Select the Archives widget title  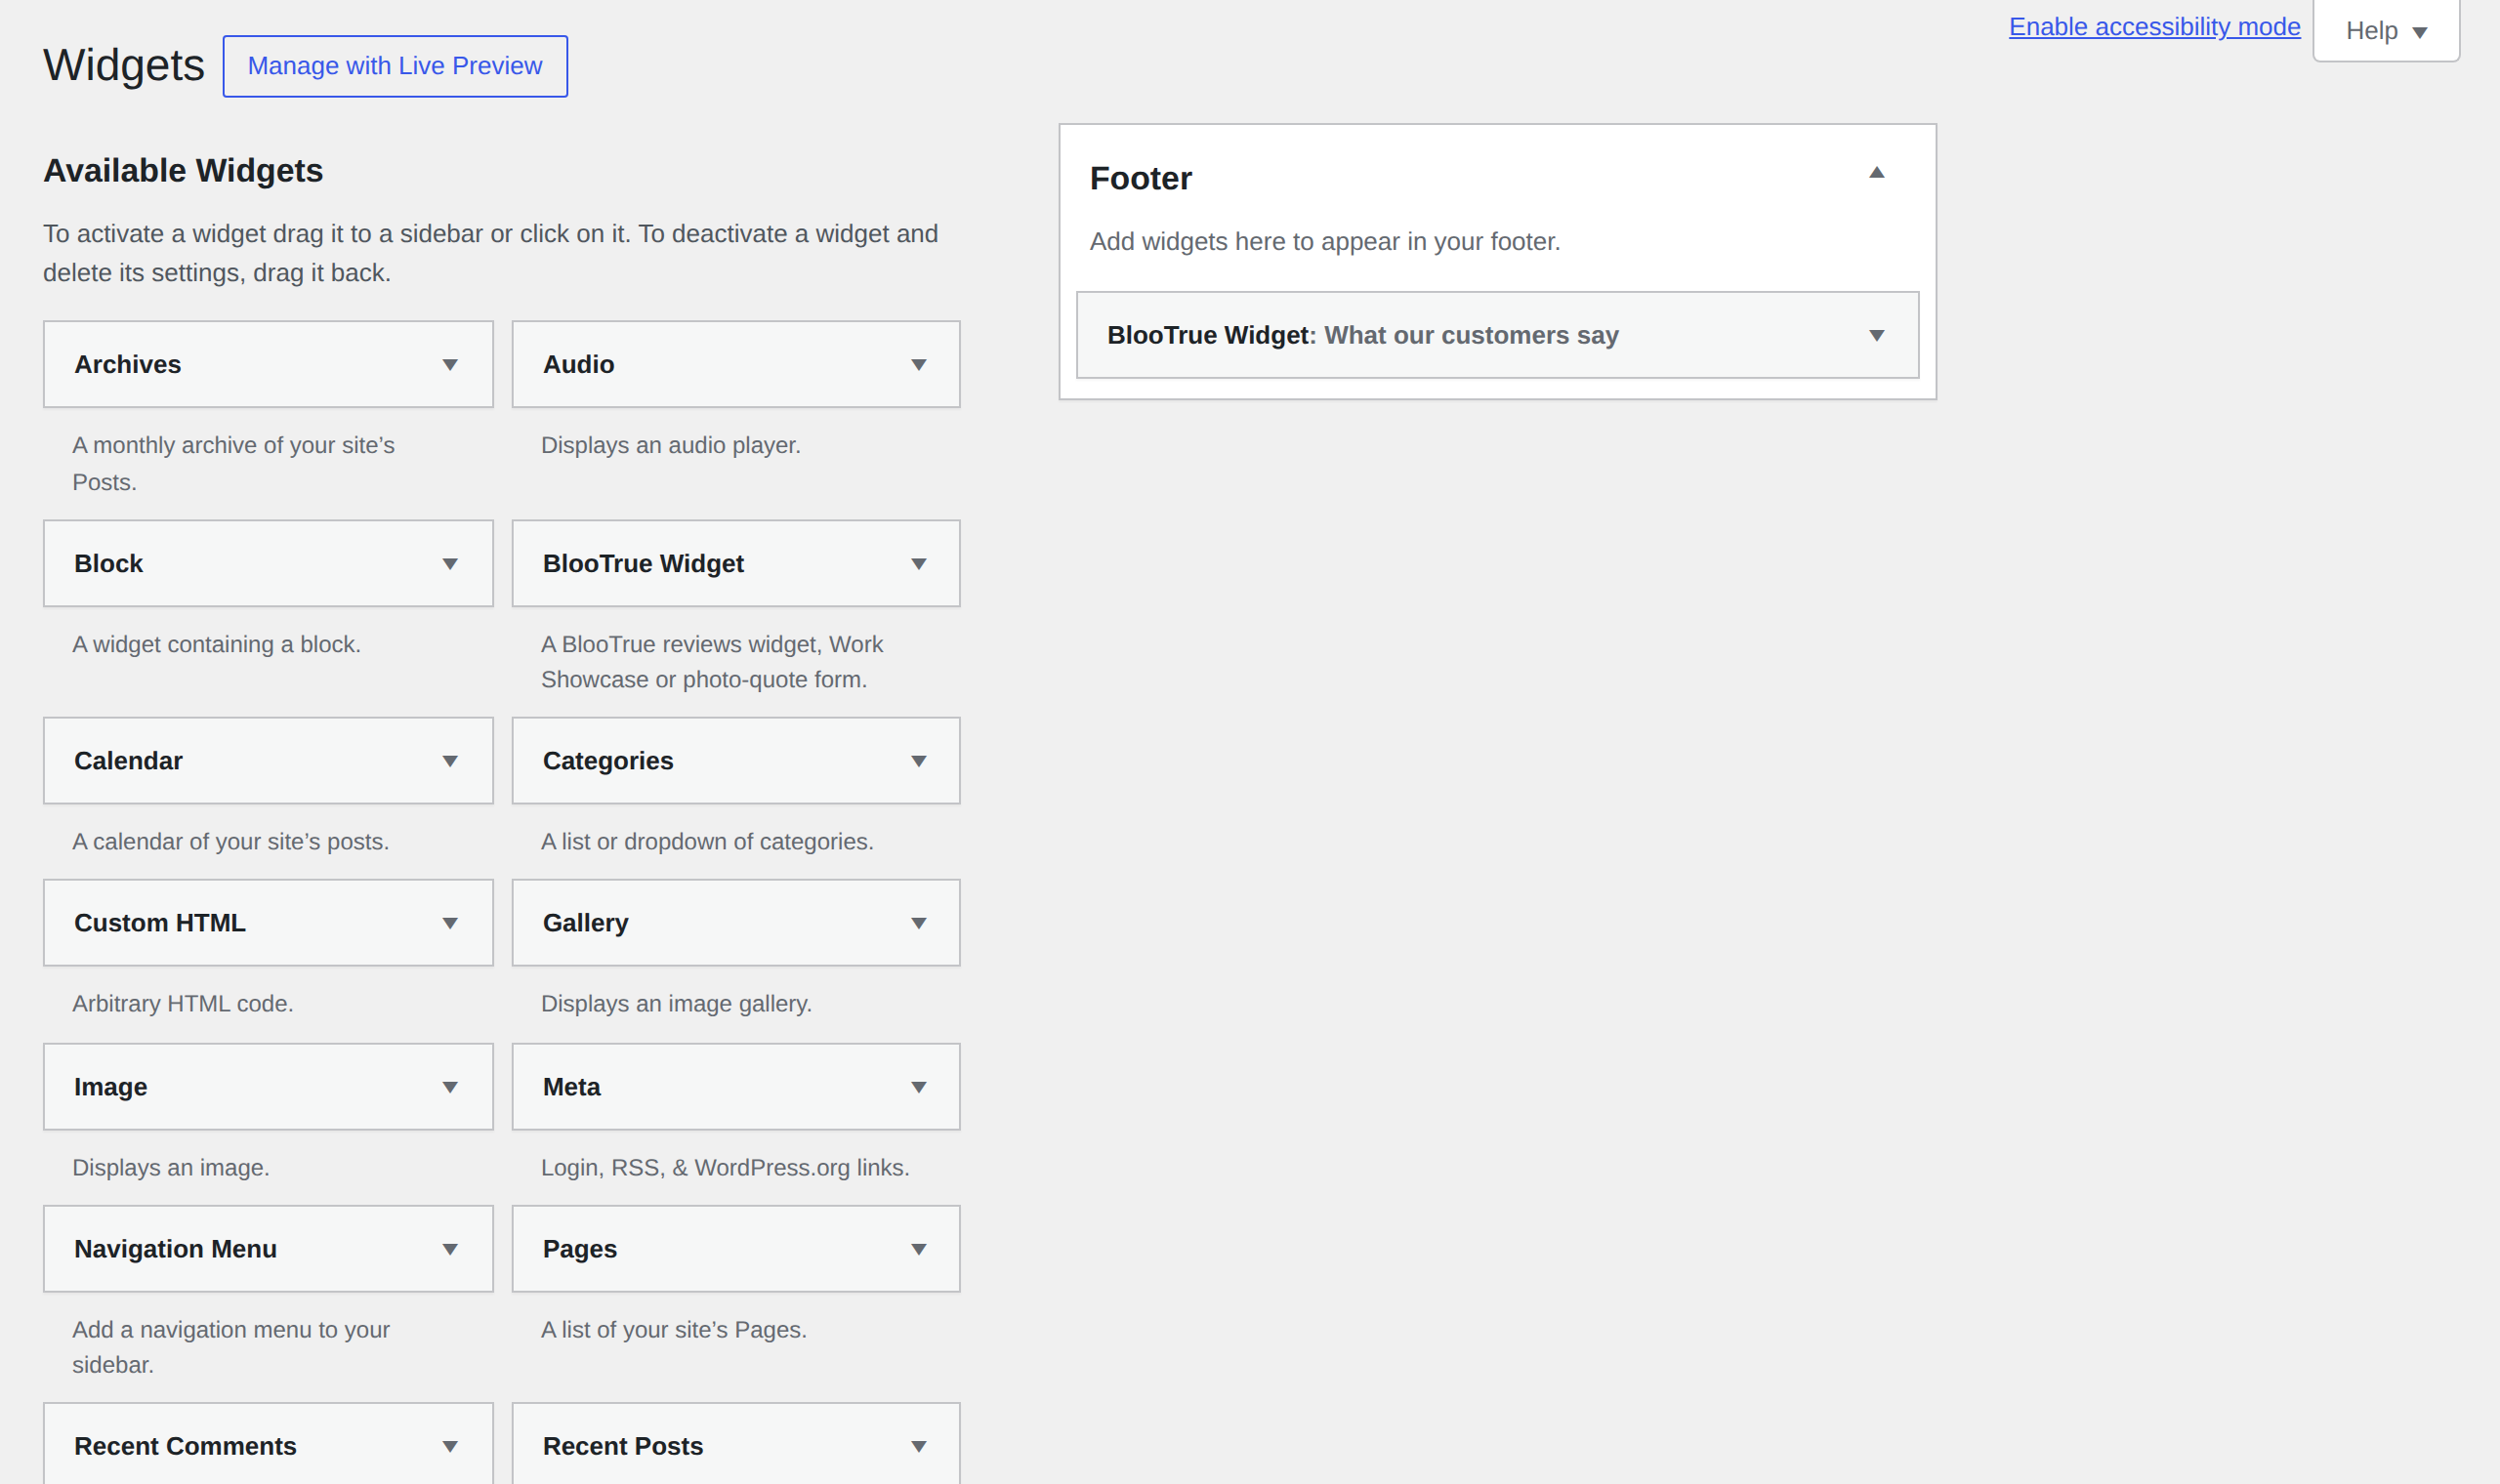pyautogui.click(x=128, y=365)
